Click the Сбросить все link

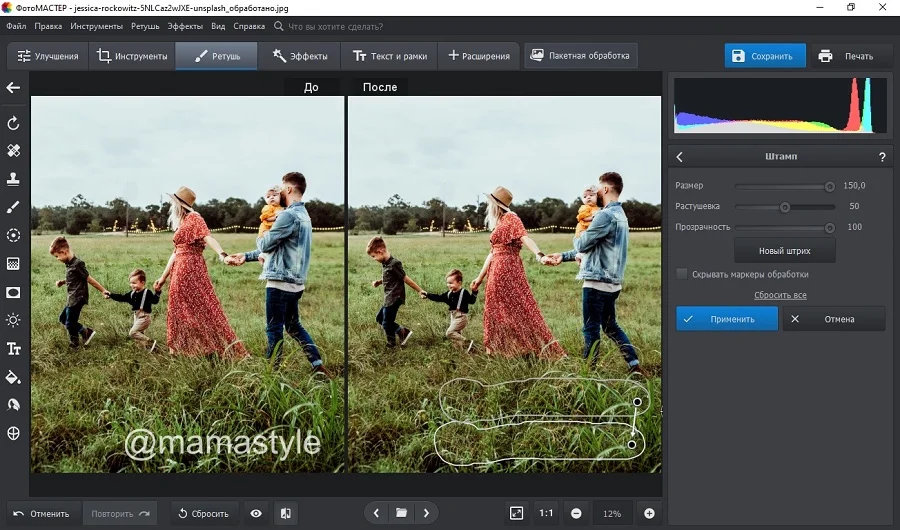(780, 295)
